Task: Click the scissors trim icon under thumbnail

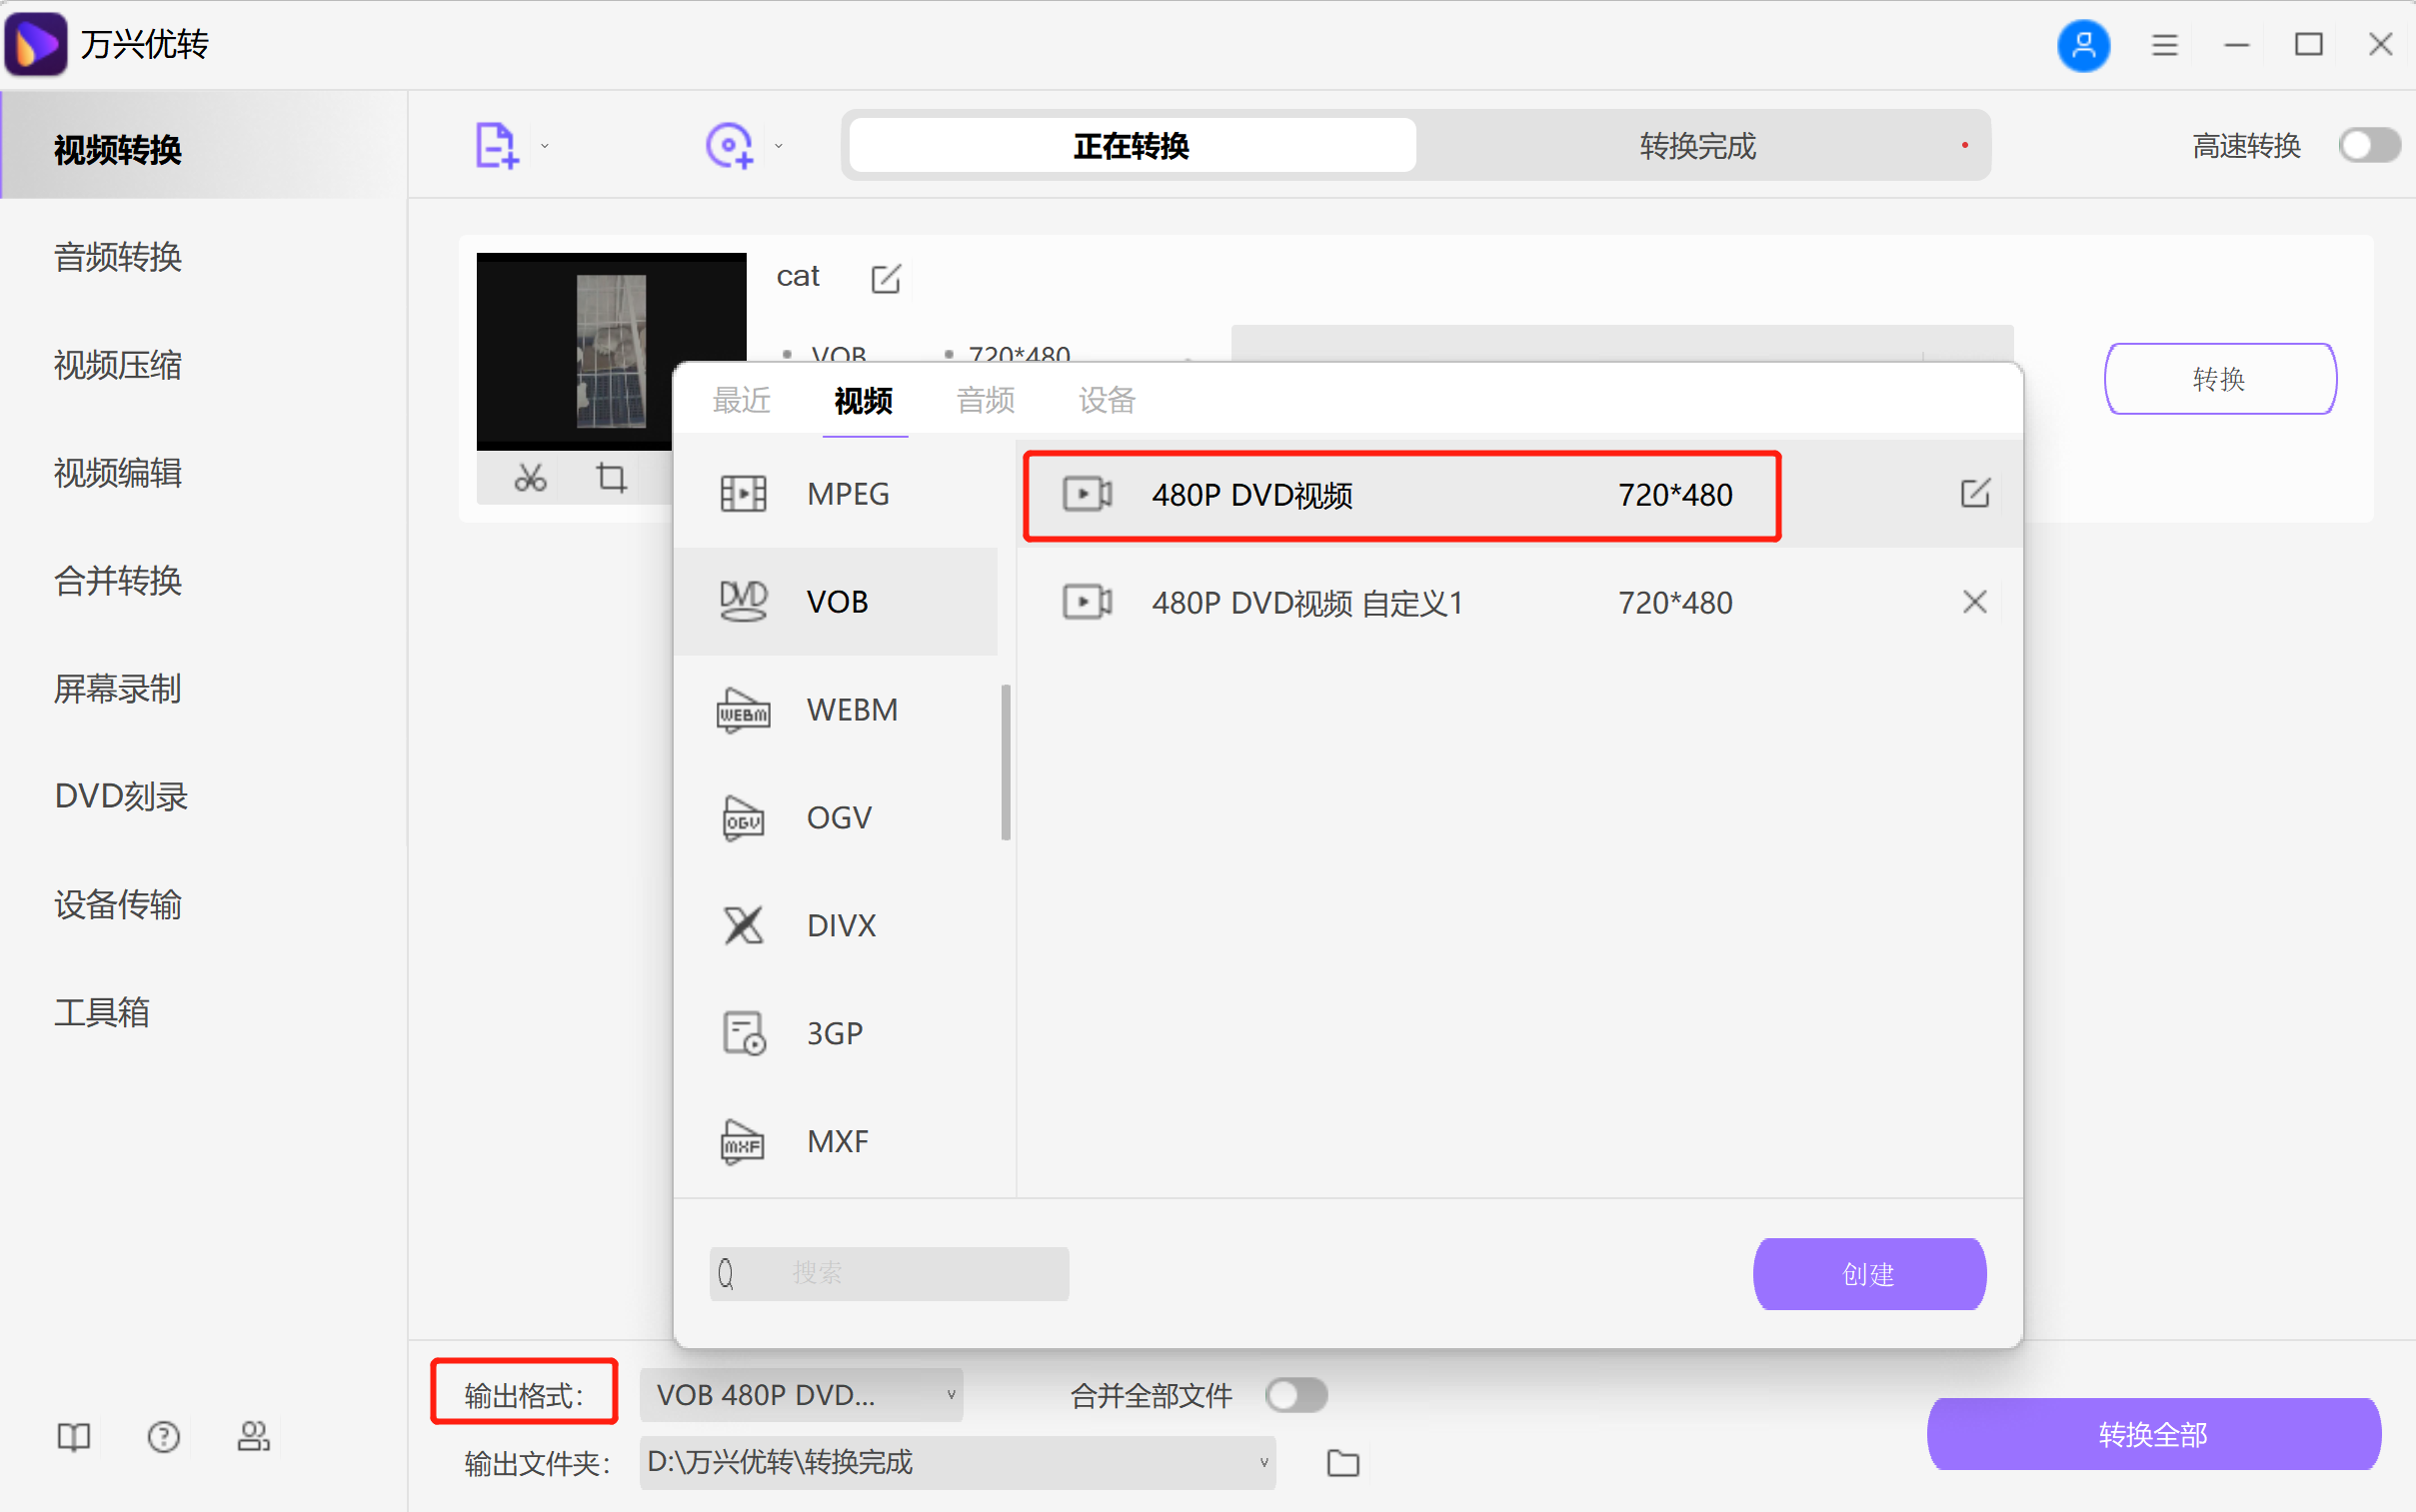Action: pos(530,478)
